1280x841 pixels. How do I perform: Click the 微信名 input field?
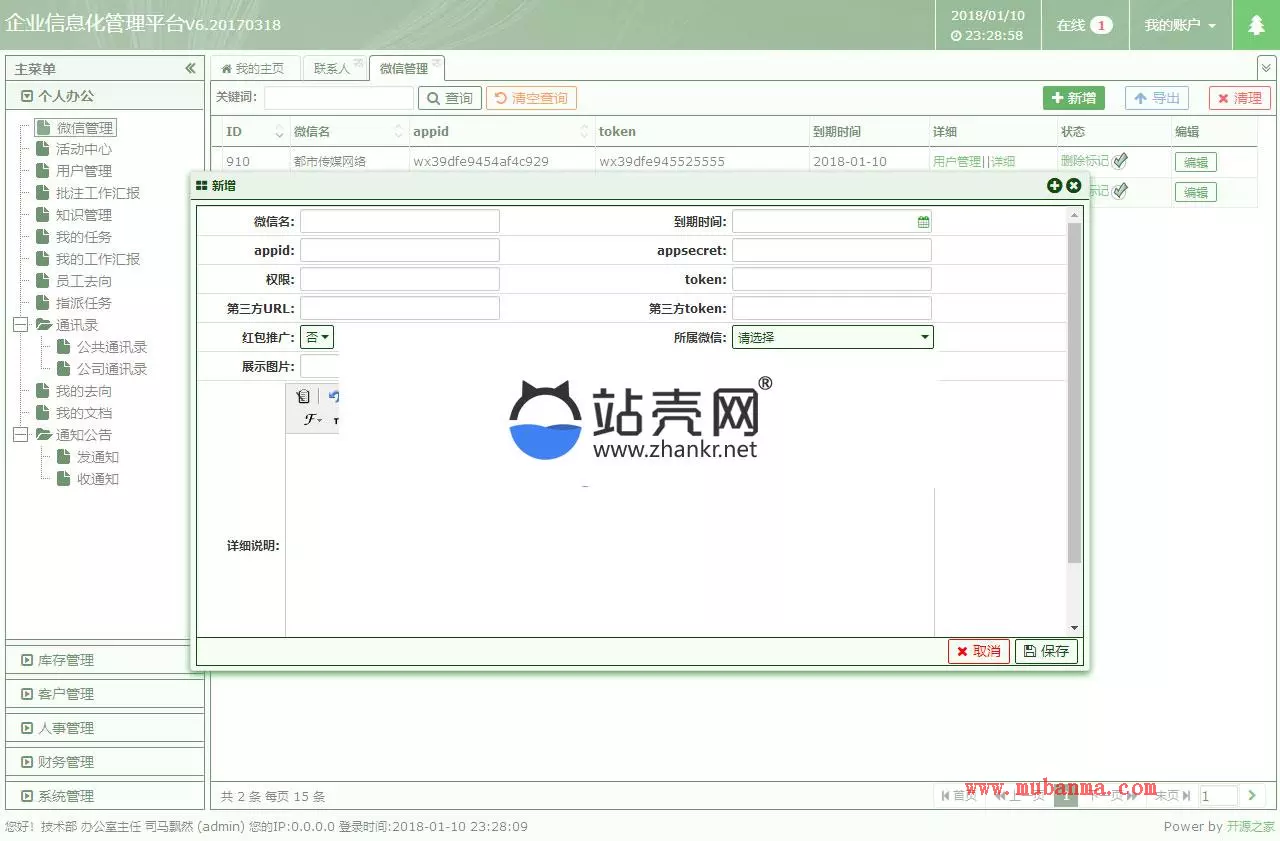point(399,222)
